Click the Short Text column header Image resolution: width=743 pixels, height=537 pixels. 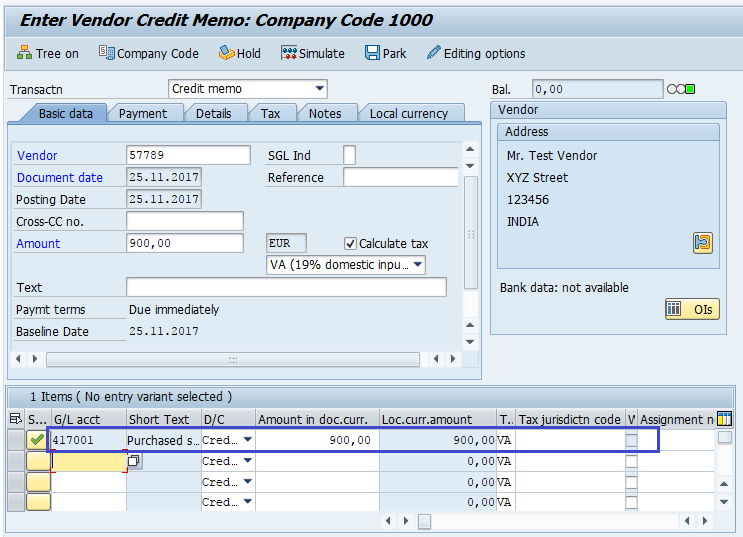pos(164,419)
